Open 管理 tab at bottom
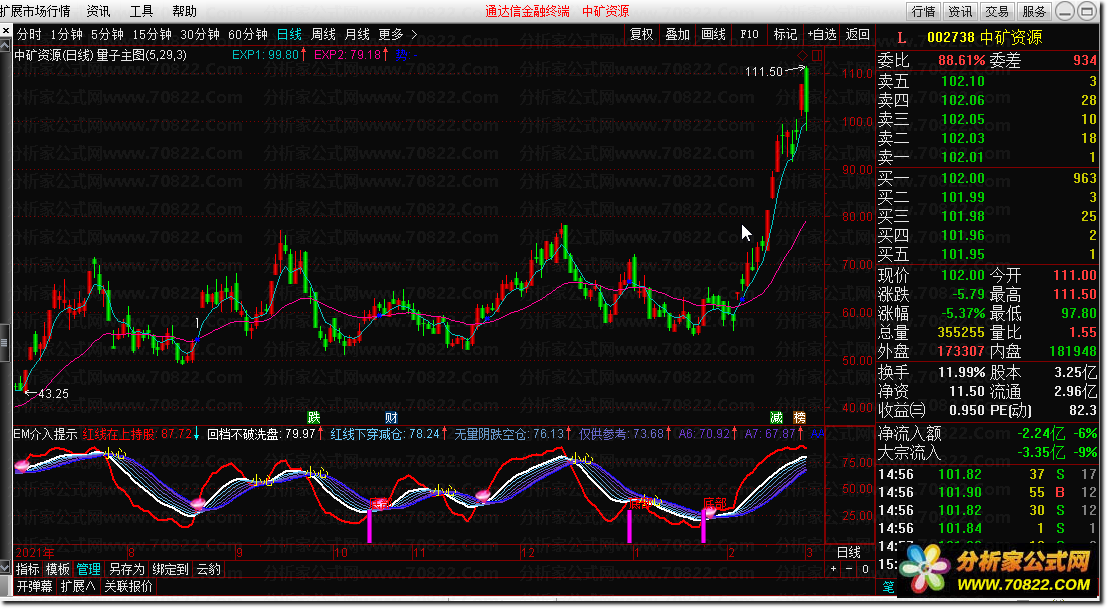Image resolution: width=1109 pixels, height=609 pixels. (88, 569)
